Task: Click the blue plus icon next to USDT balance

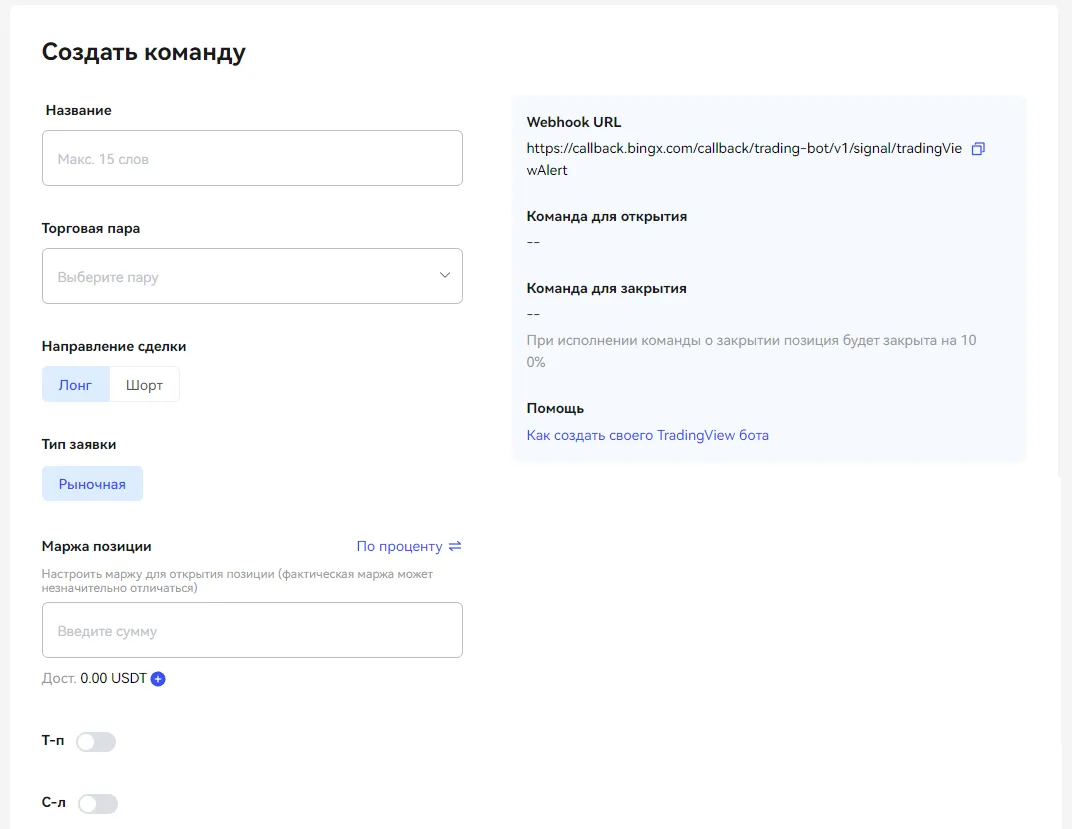Action: click(158, 679)
